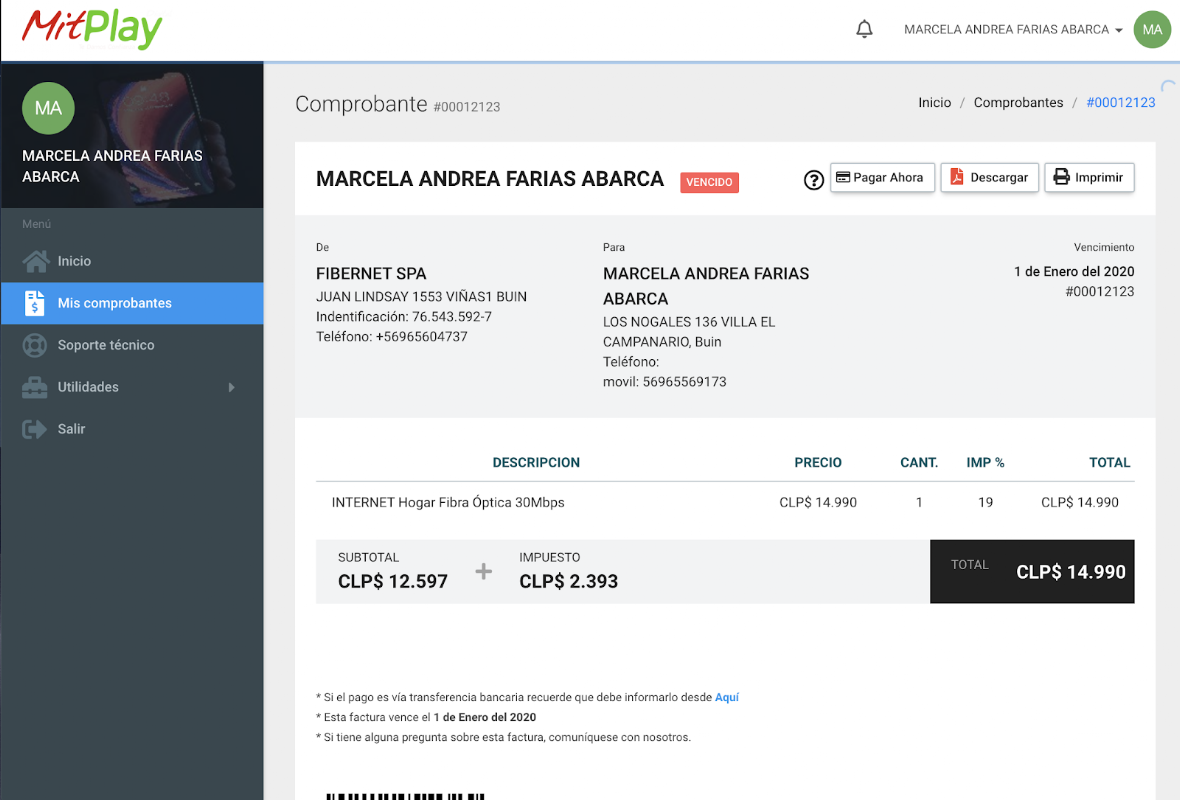
Task: Click the TOTAL CLP$ 14.990 dark box amount
Action: [x=1071, y=572]
